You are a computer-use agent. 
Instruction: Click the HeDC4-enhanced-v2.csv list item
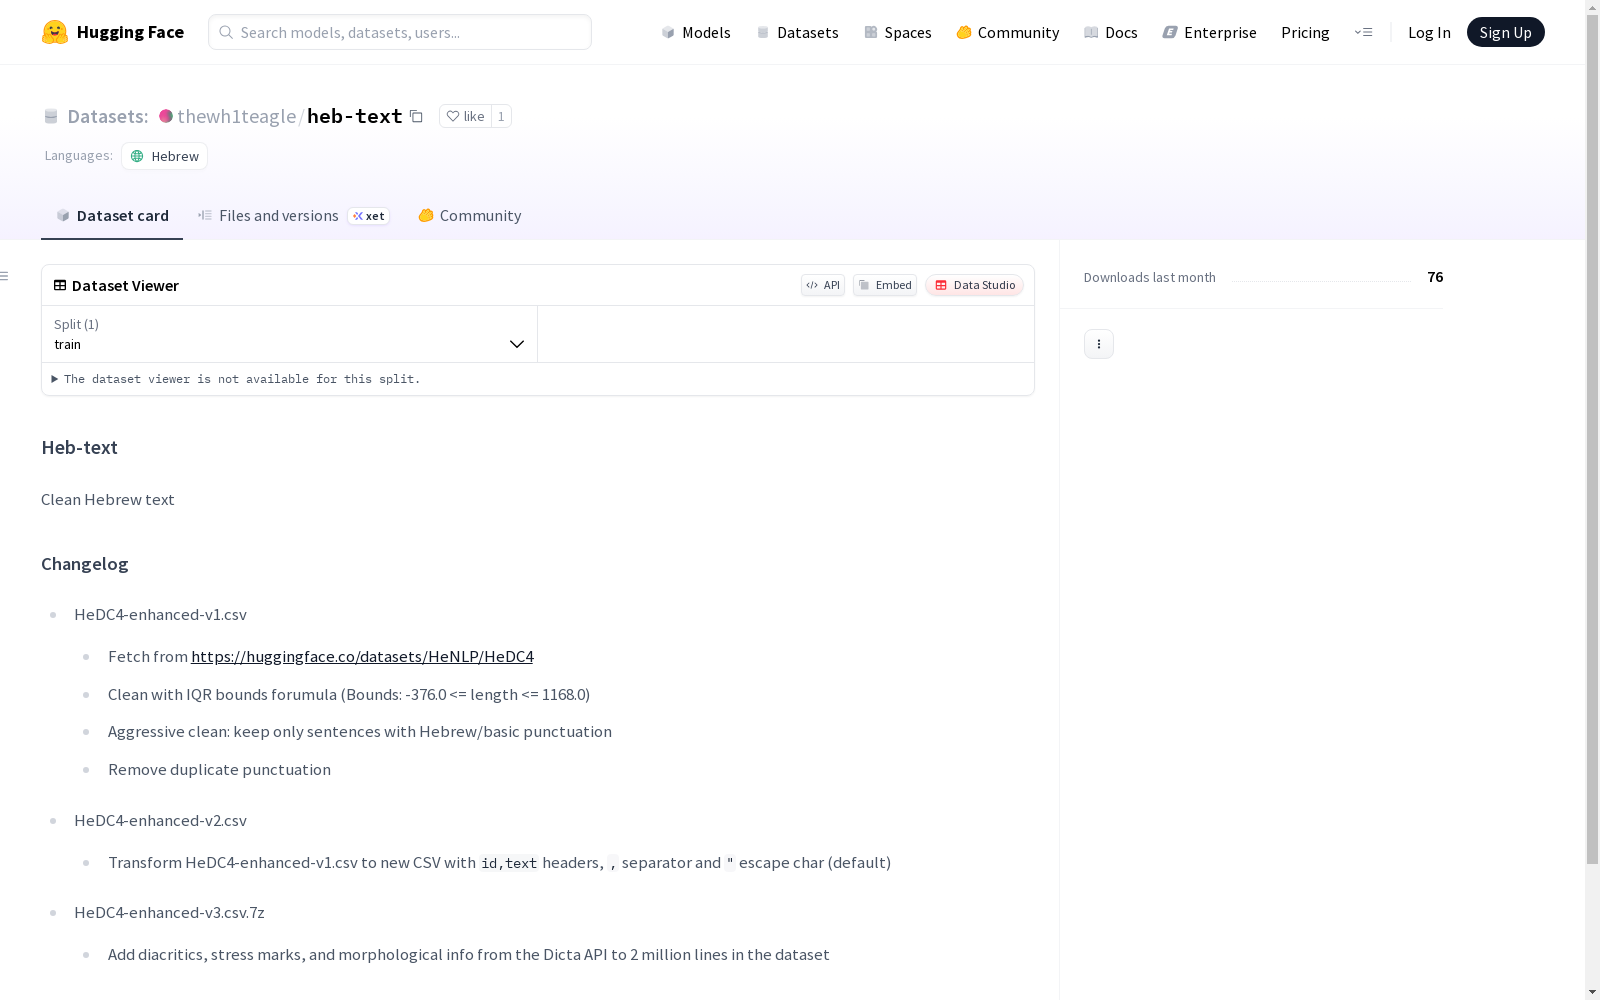[160, 820]
